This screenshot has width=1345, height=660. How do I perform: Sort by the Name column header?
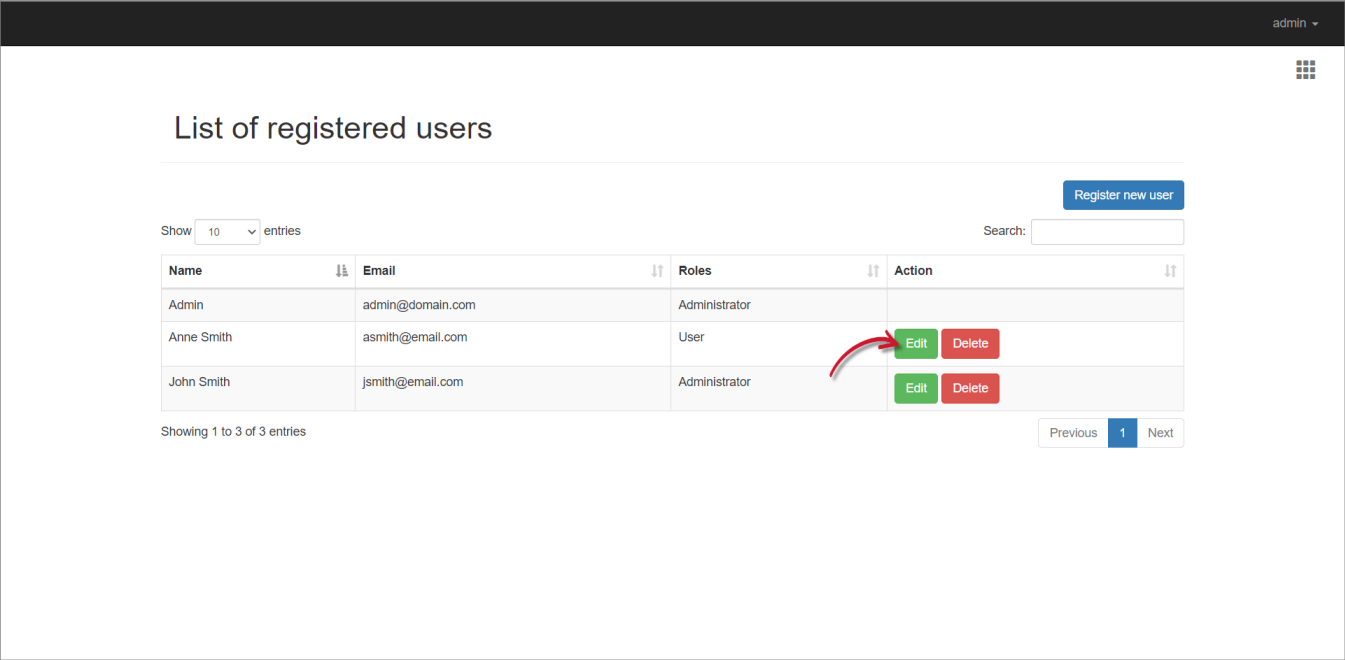(185, 270)
